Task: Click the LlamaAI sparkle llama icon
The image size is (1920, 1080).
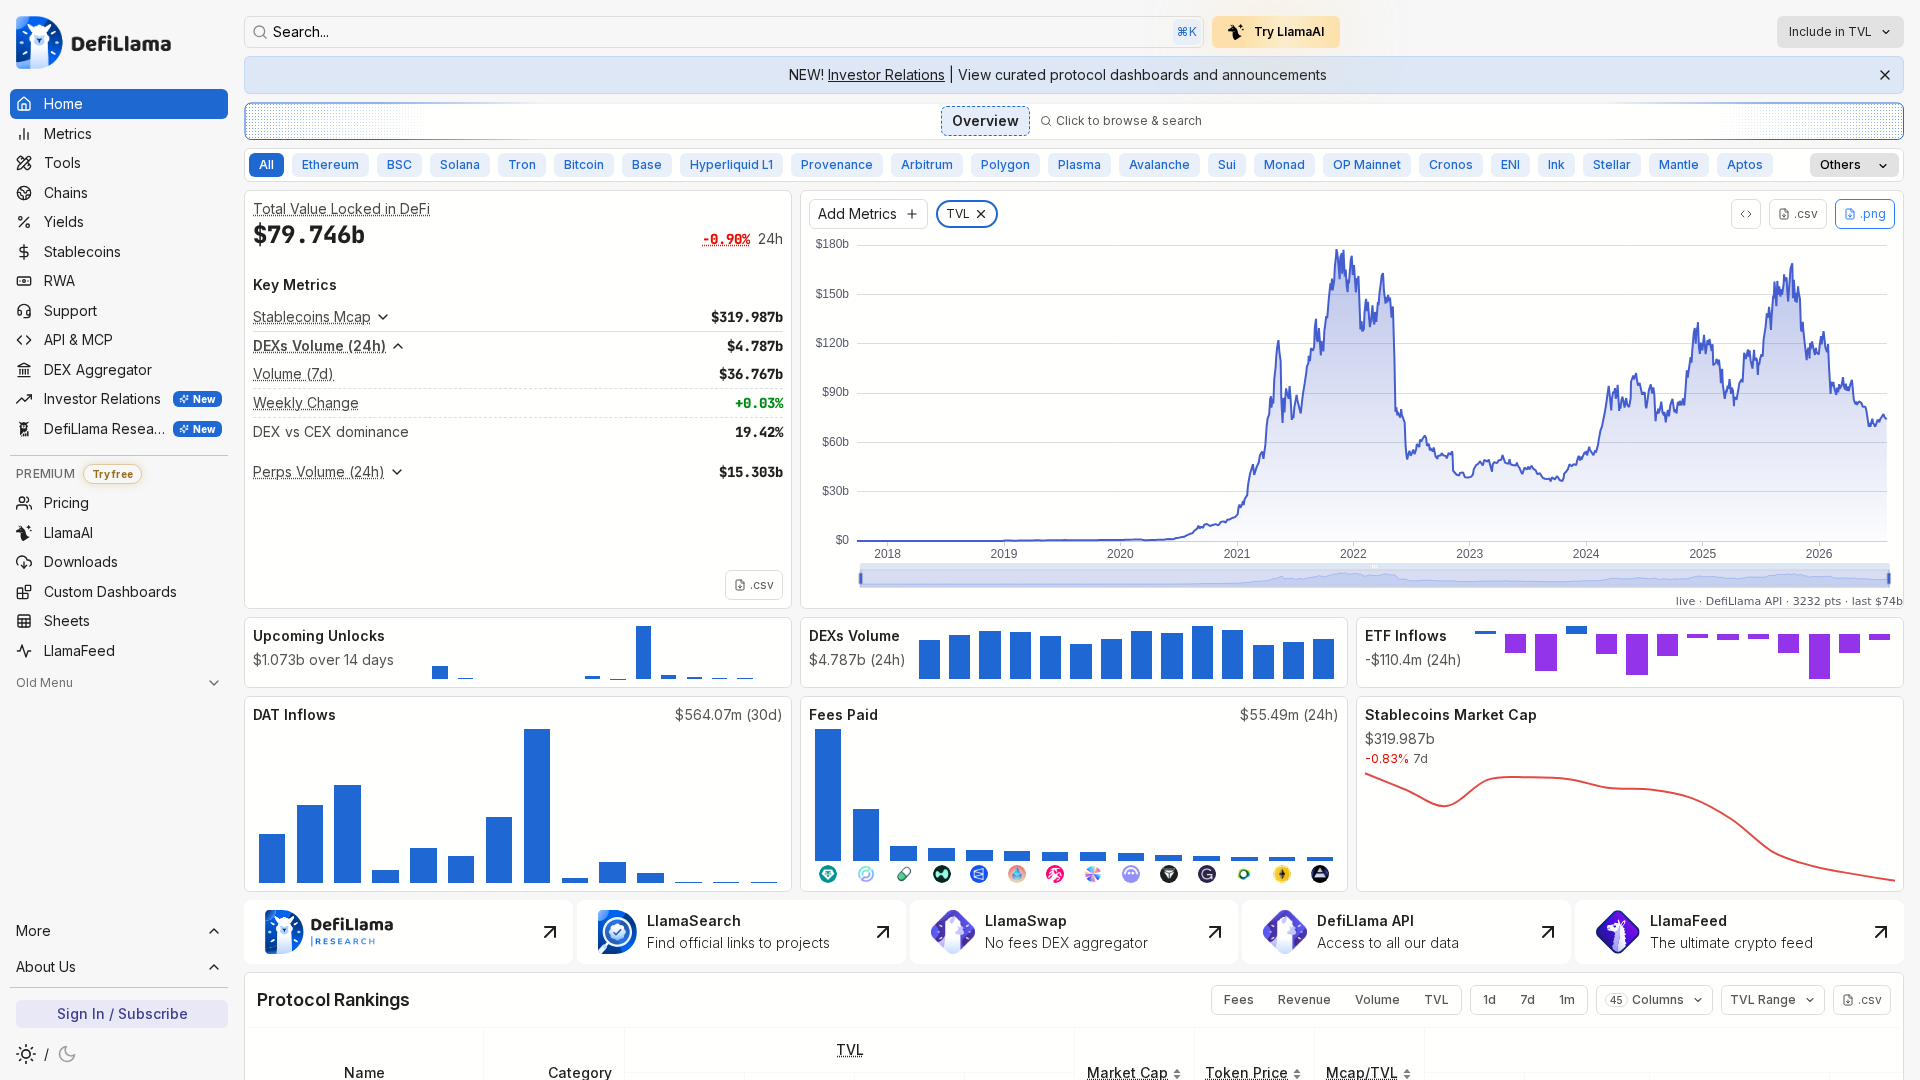Action: point(24,533)
